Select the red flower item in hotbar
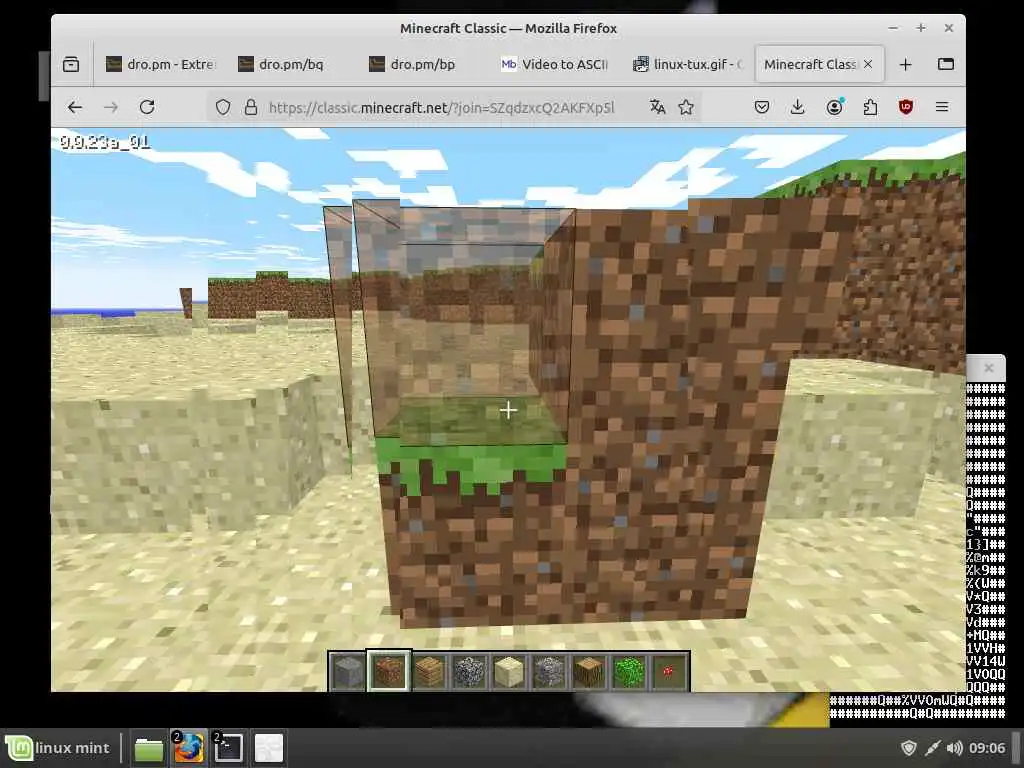 click(668, 671)
